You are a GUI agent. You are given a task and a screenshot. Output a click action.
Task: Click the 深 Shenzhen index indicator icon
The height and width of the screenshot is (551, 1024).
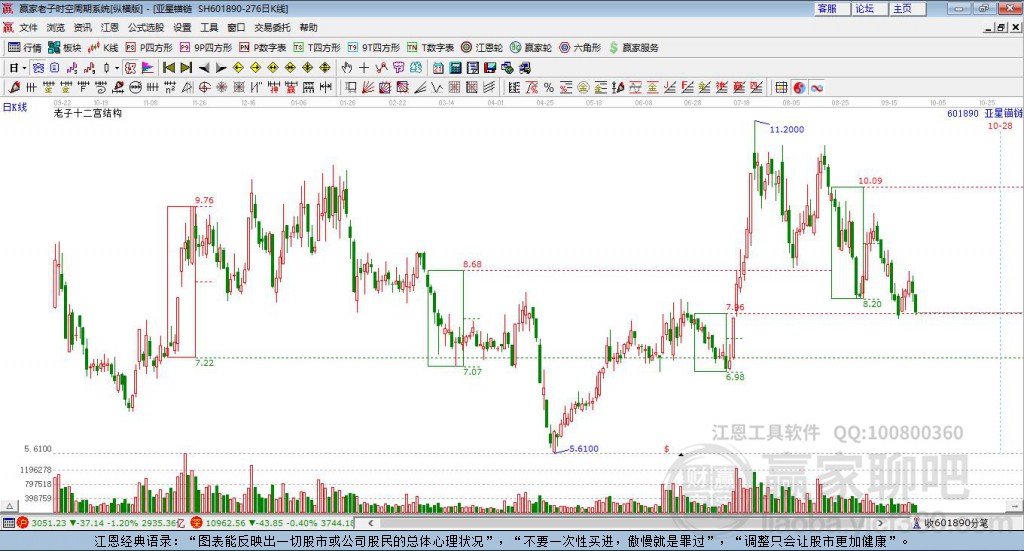(196, 523)
